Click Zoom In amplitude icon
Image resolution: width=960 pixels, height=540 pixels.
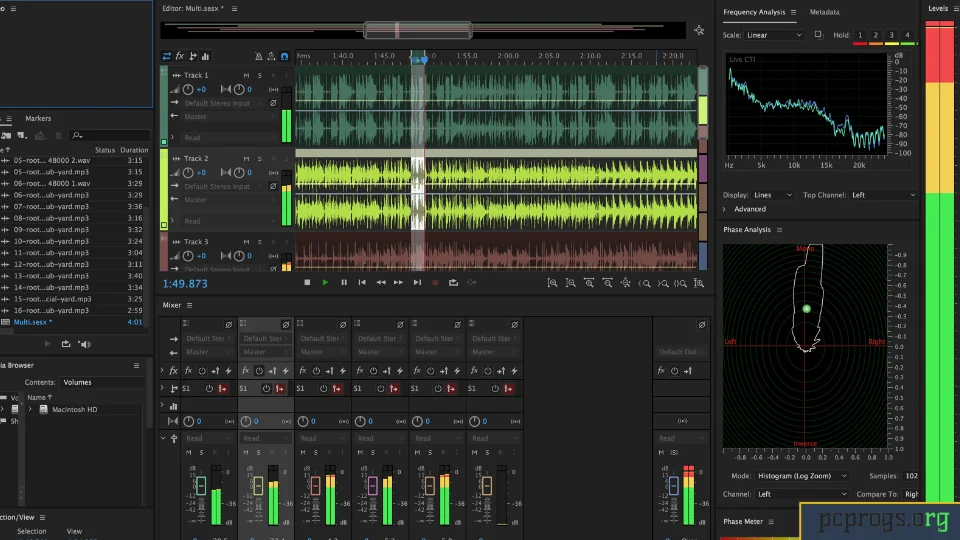(552, 283)
